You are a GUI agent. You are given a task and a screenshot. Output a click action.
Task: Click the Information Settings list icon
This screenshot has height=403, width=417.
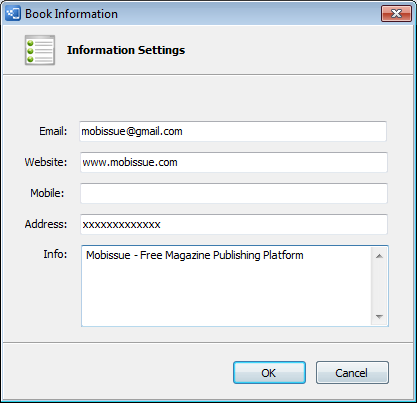[40, 50]
